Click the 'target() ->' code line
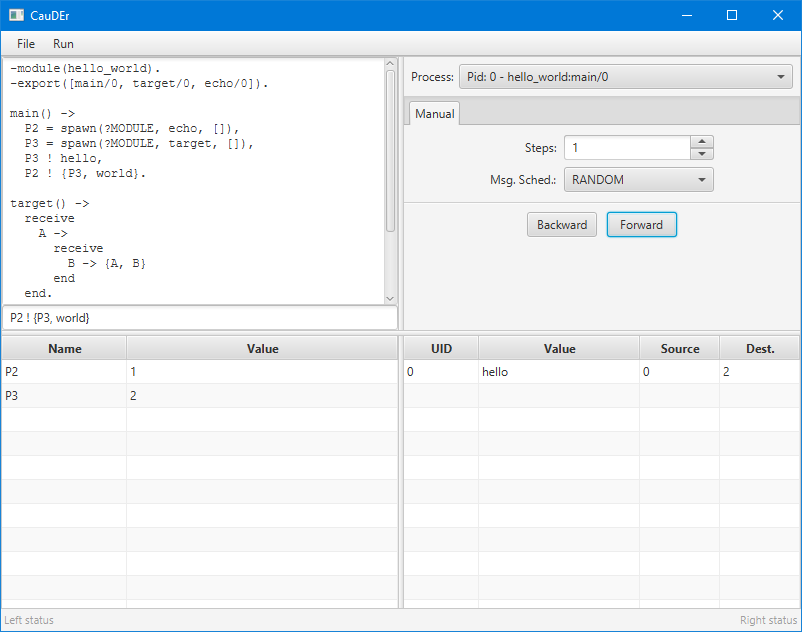The image size is (802, 632). tap(50, 204)
